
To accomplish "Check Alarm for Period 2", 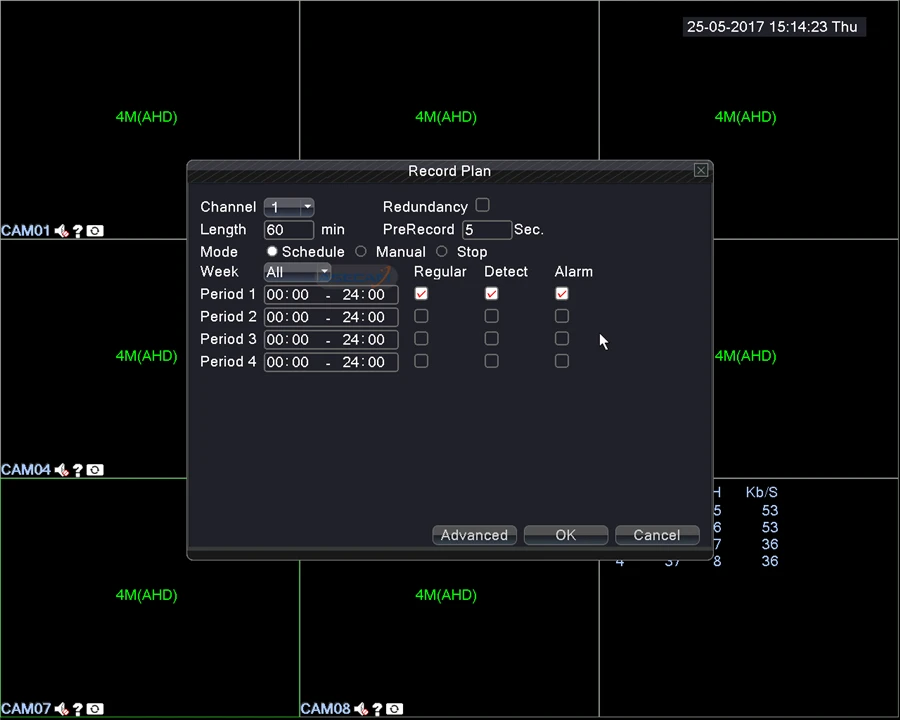I will [562, 316].
